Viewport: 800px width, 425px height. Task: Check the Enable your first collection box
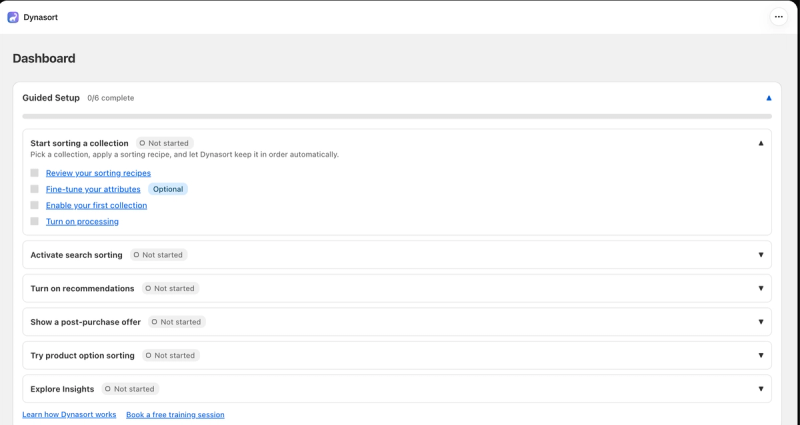coord(35,205)
